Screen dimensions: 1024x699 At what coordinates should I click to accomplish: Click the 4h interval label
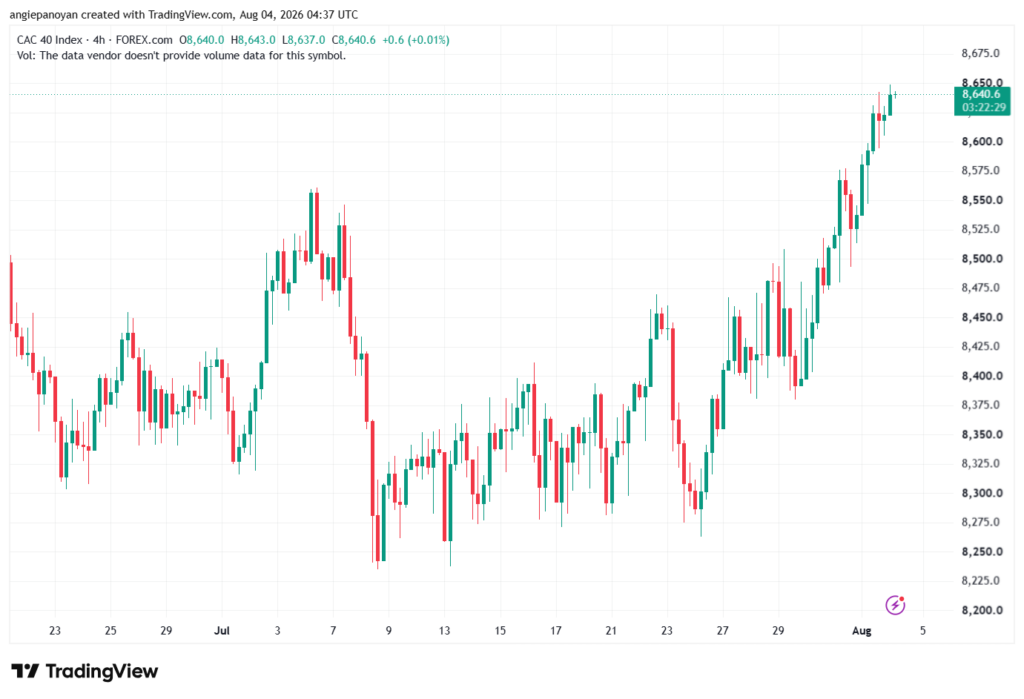[x=99, y=40]
